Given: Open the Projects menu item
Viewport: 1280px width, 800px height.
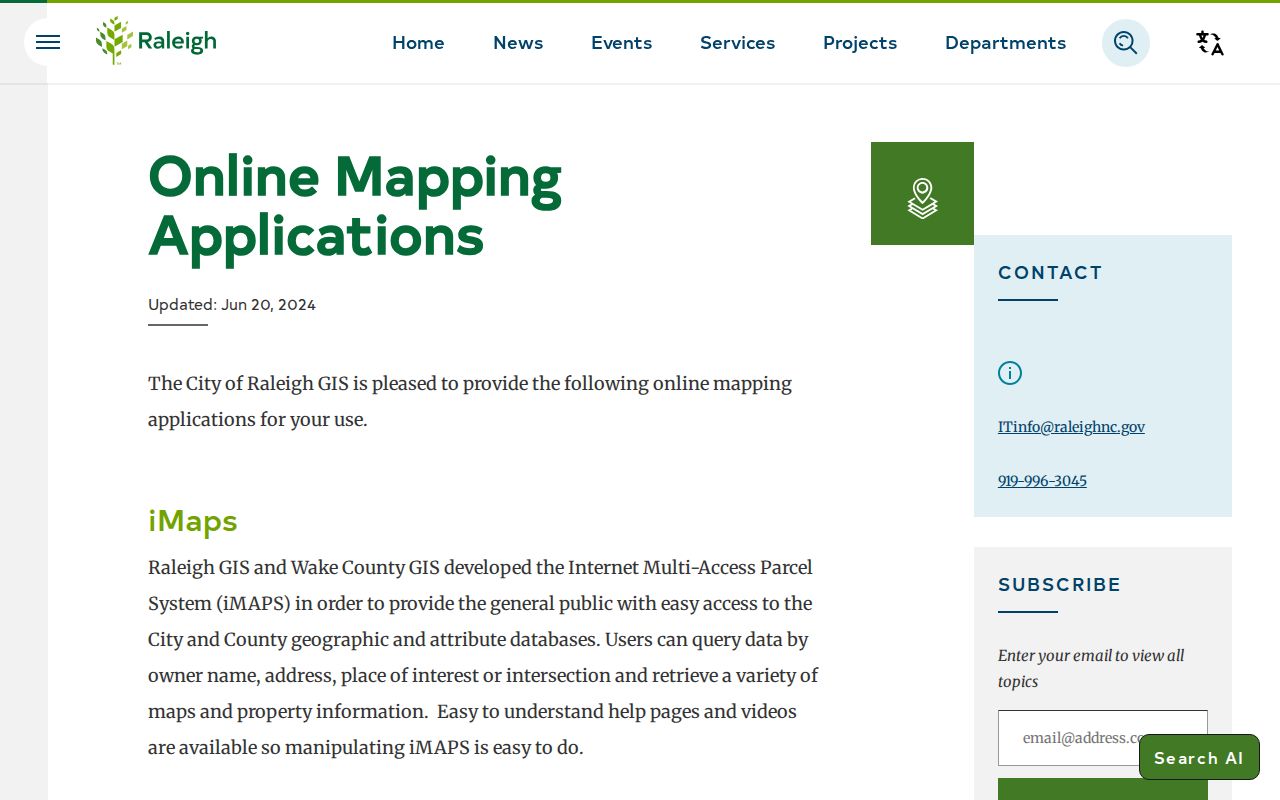Looking at the screenshot, I should click(x=860, y=43).
